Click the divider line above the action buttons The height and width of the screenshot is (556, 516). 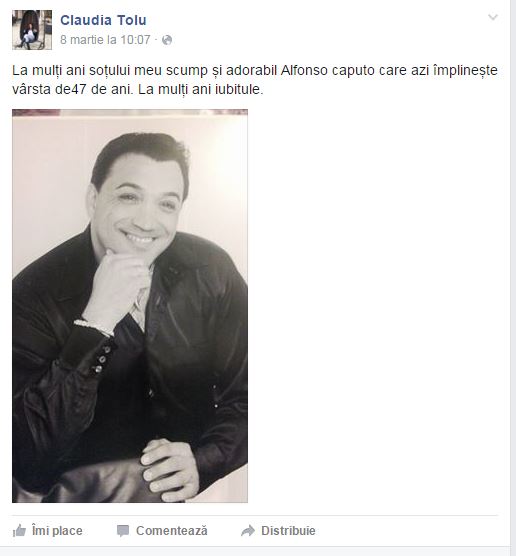(x=255, y=515)
